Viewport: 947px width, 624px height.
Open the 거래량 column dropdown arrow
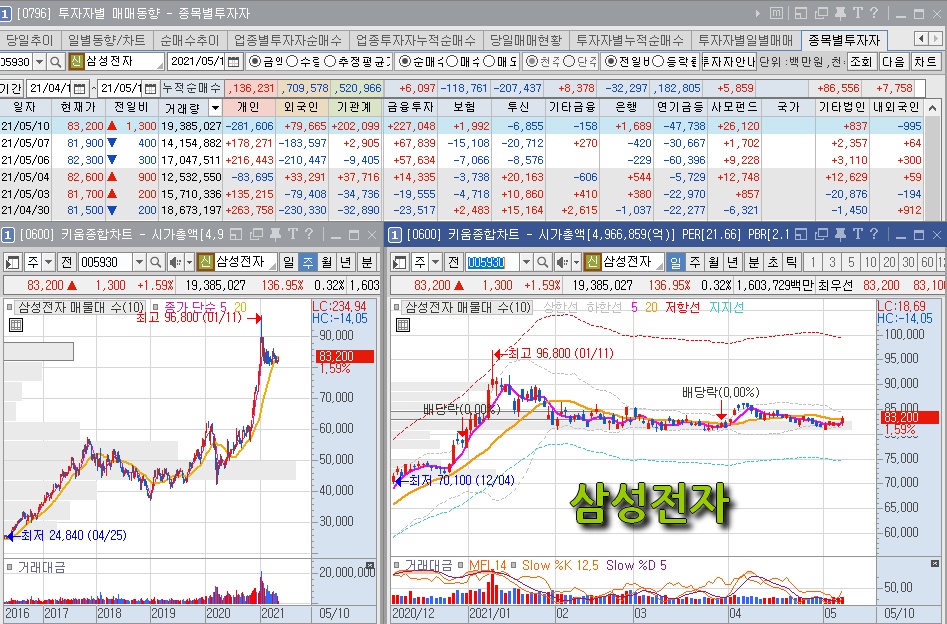tap(215, 108)
